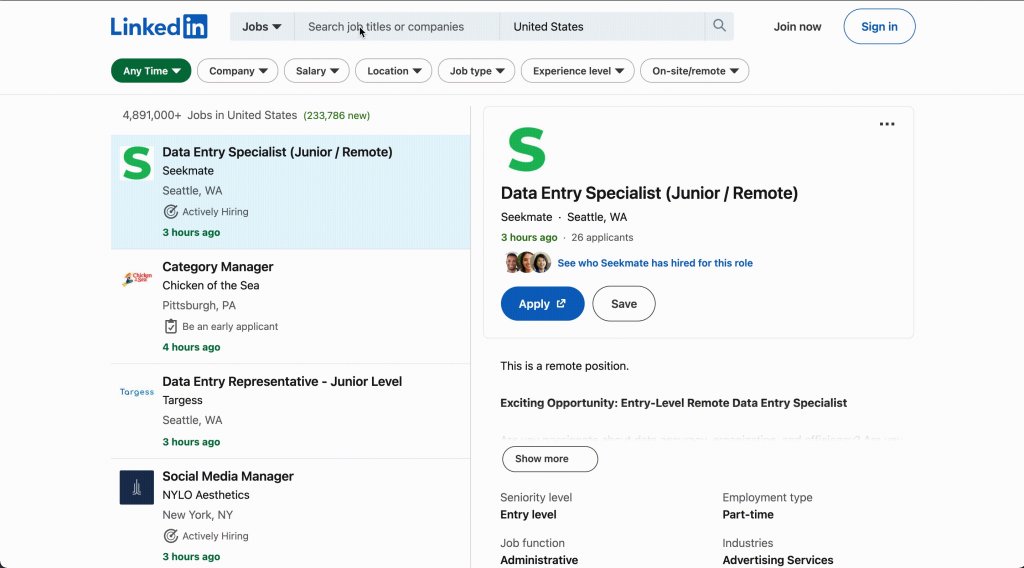Click Join now

pos(797,27)
